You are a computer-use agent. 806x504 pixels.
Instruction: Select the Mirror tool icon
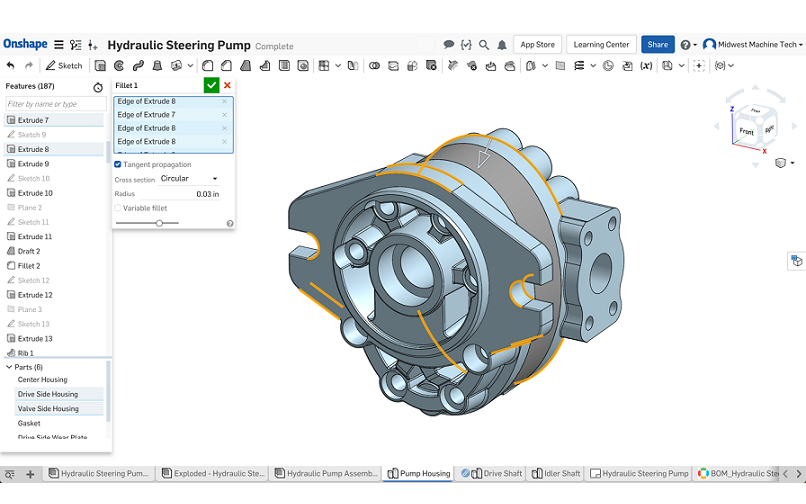coord(353,65)
